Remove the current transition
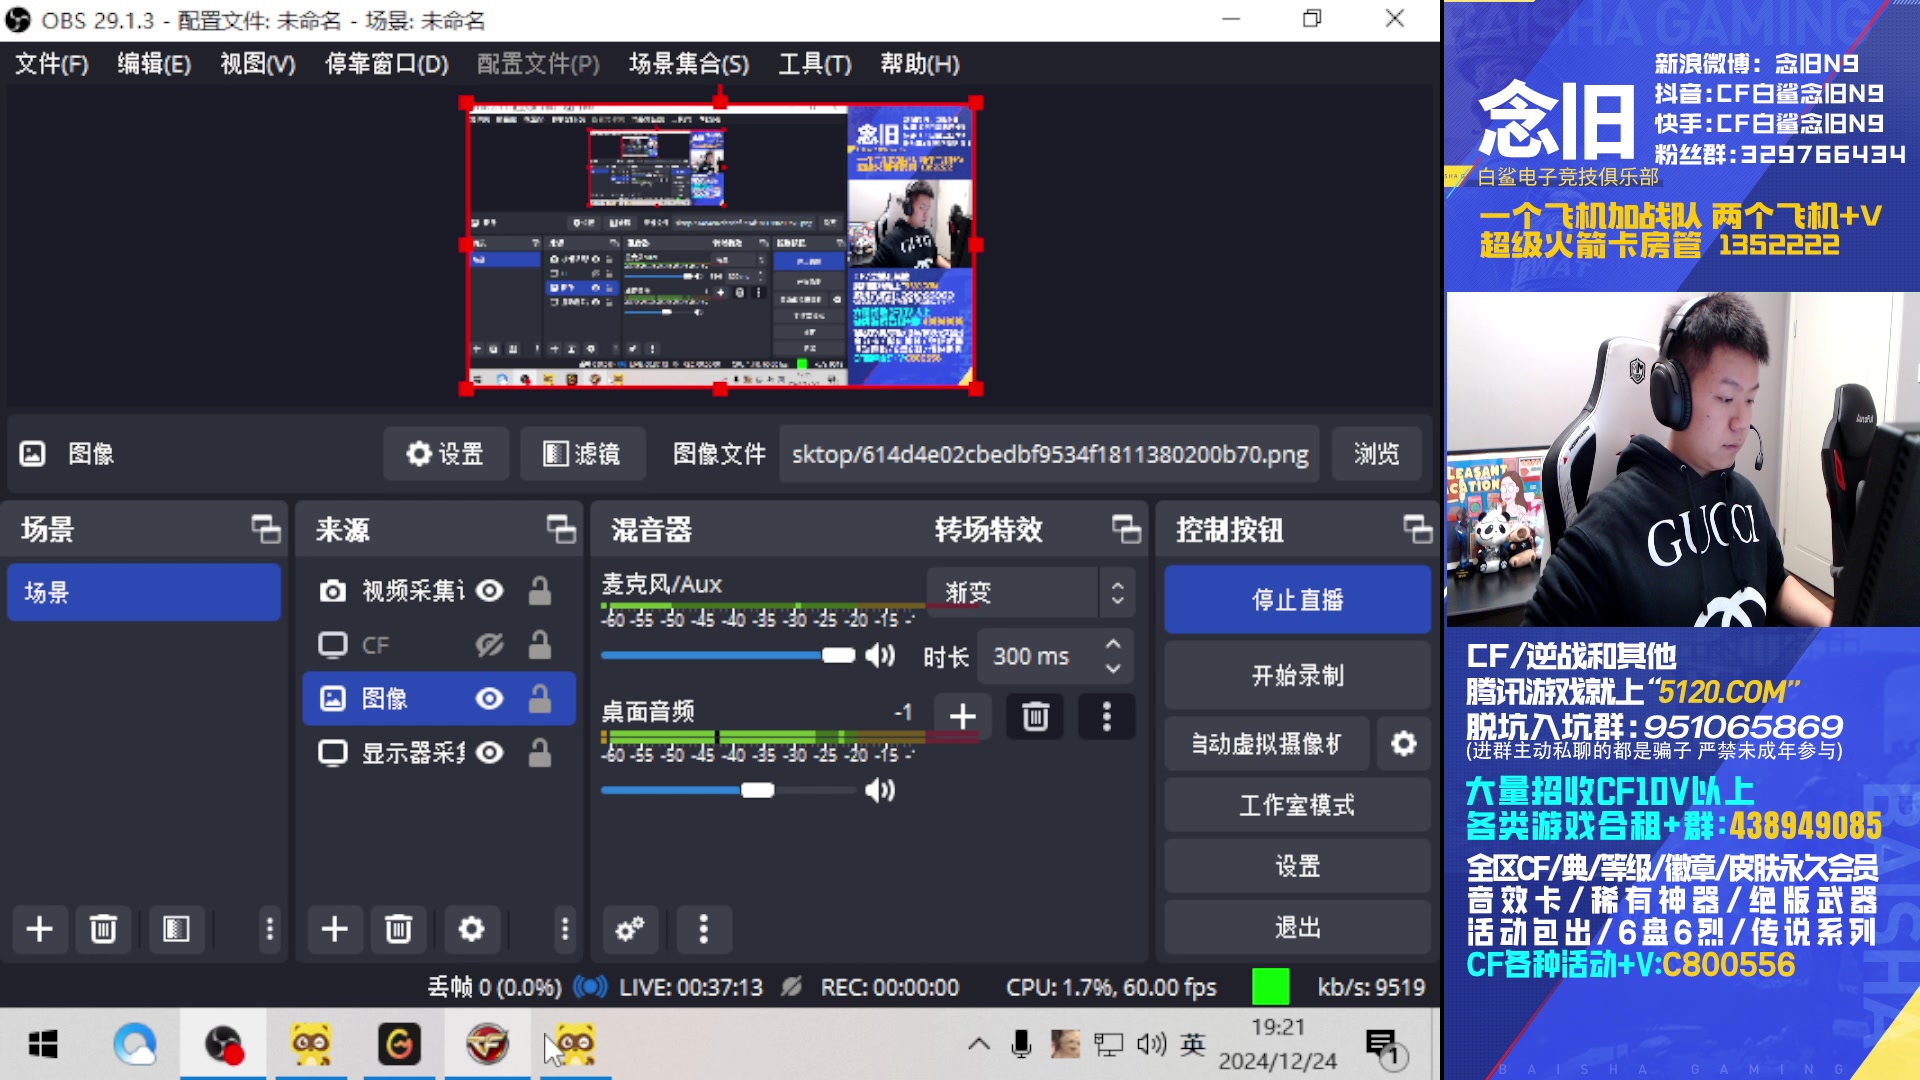Screen dimensions: 1920x1080 1035,716
